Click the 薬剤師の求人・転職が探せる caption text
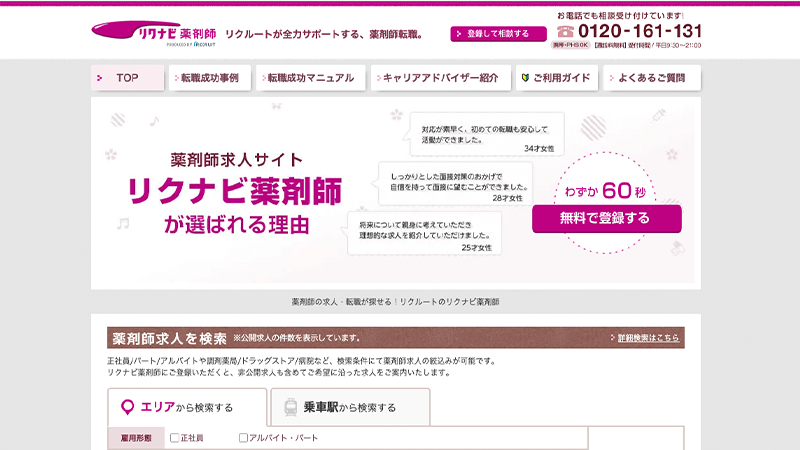Image resolution: width=800 pixels, height=450 pixels. [395, 302]
